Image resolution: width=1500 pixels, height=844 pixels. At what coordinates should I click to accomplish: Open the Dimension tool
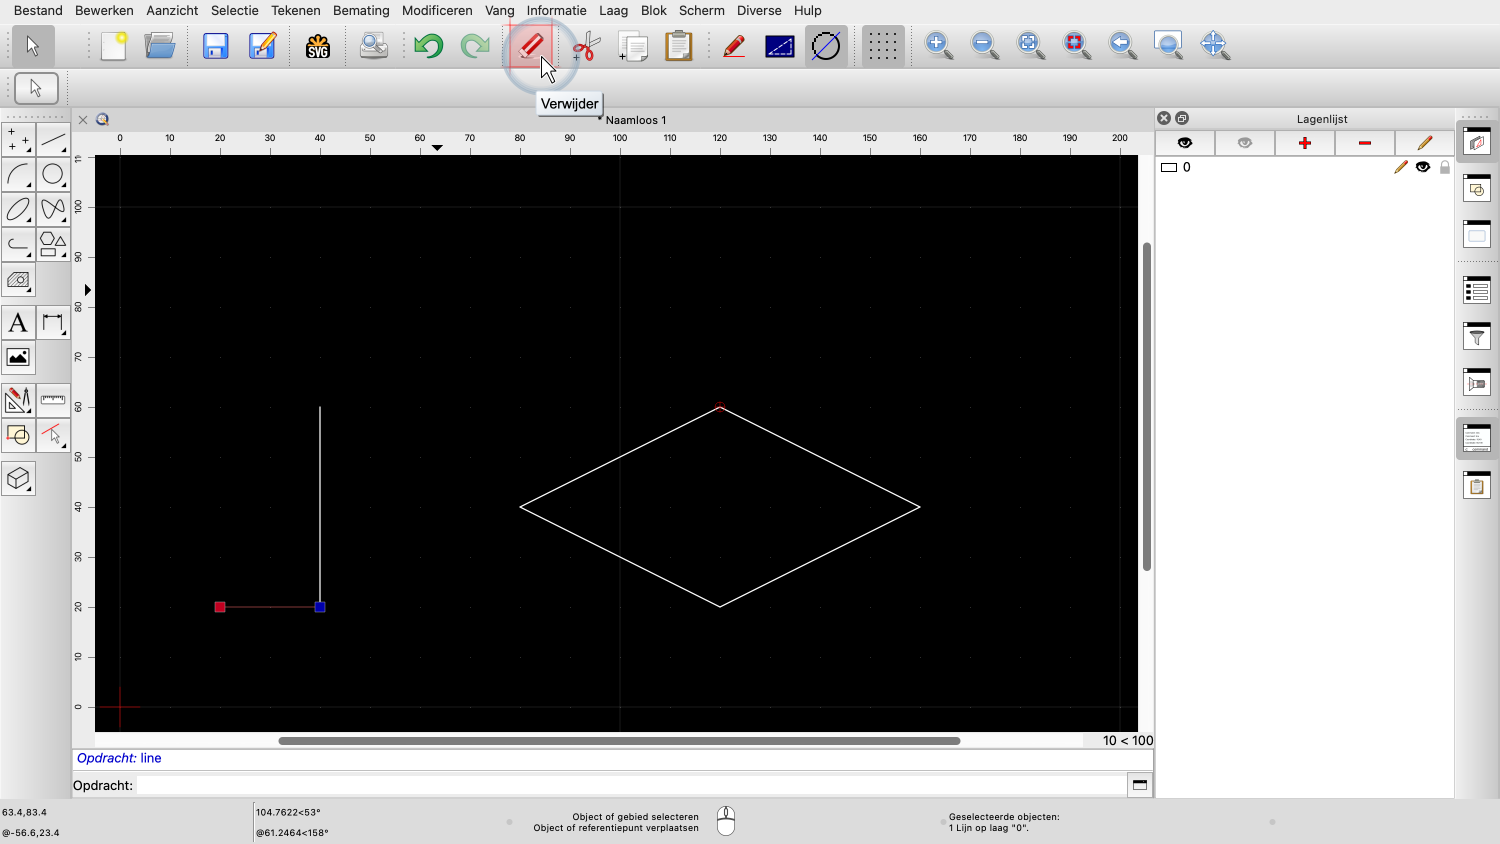click(x=54, y=322)
